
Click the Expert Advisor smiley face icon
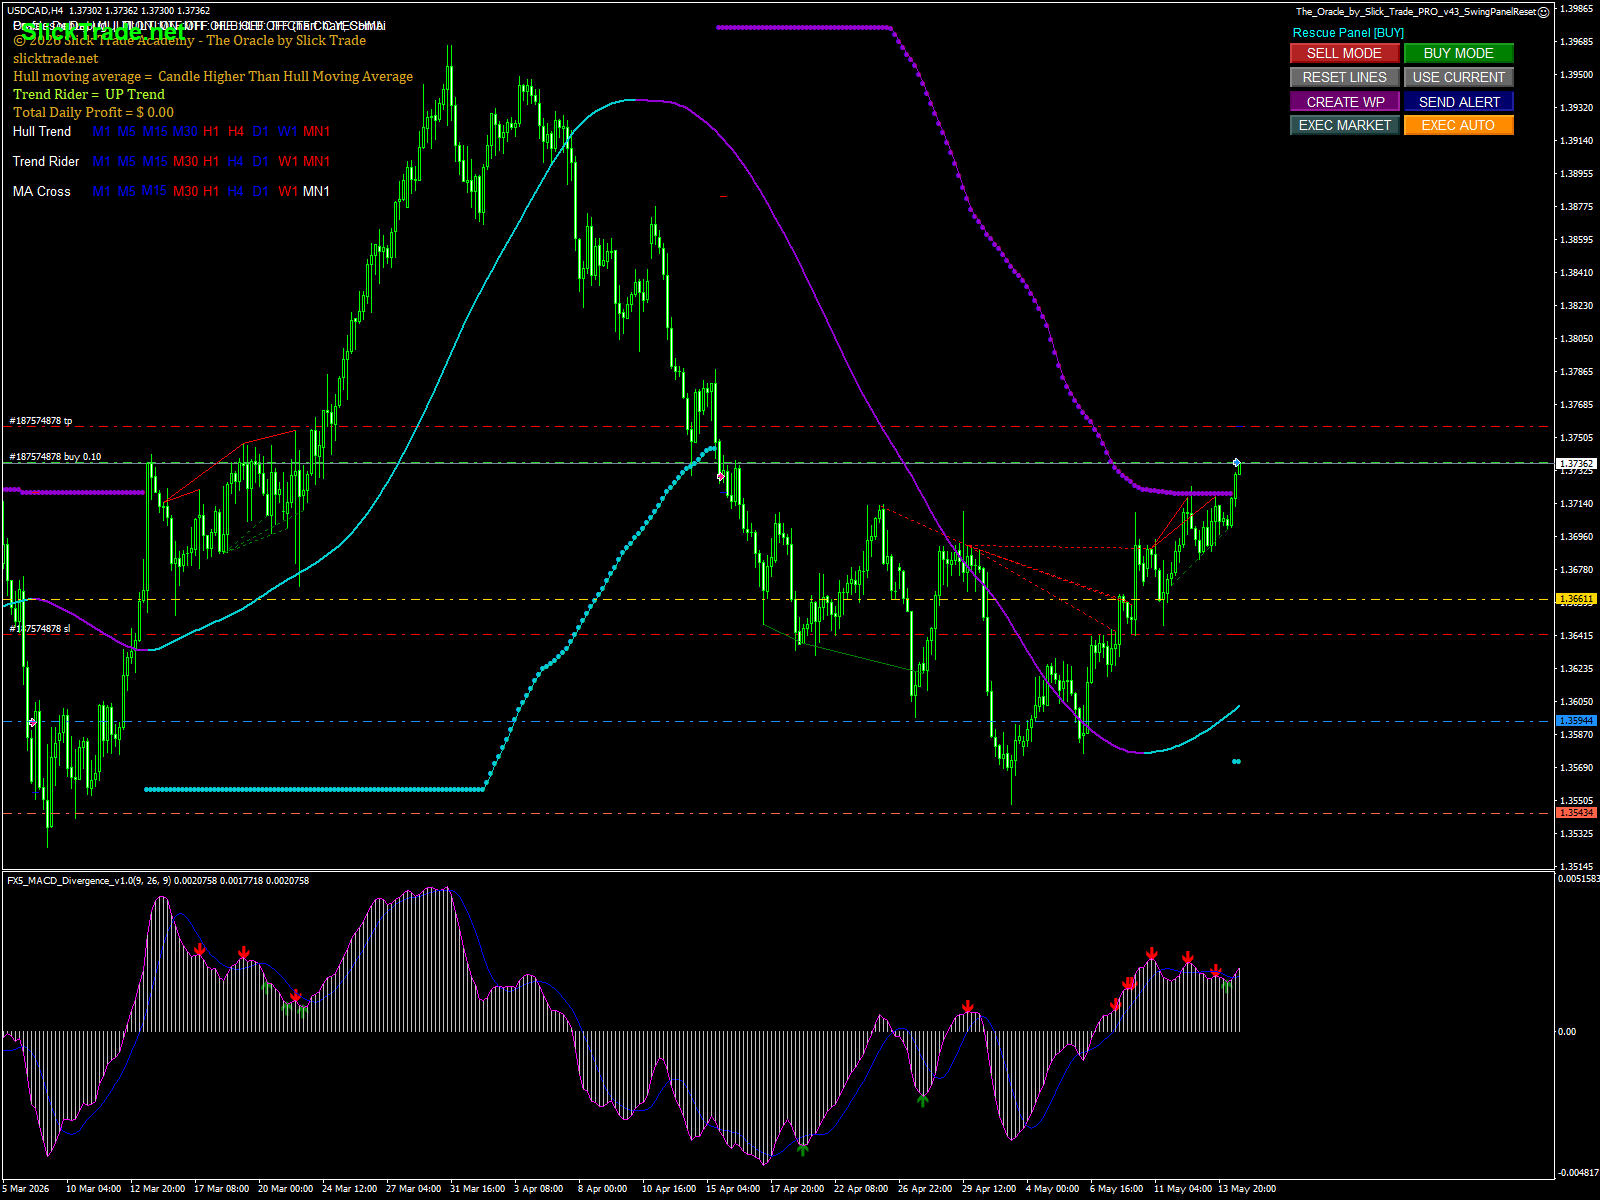(1543, 12)
